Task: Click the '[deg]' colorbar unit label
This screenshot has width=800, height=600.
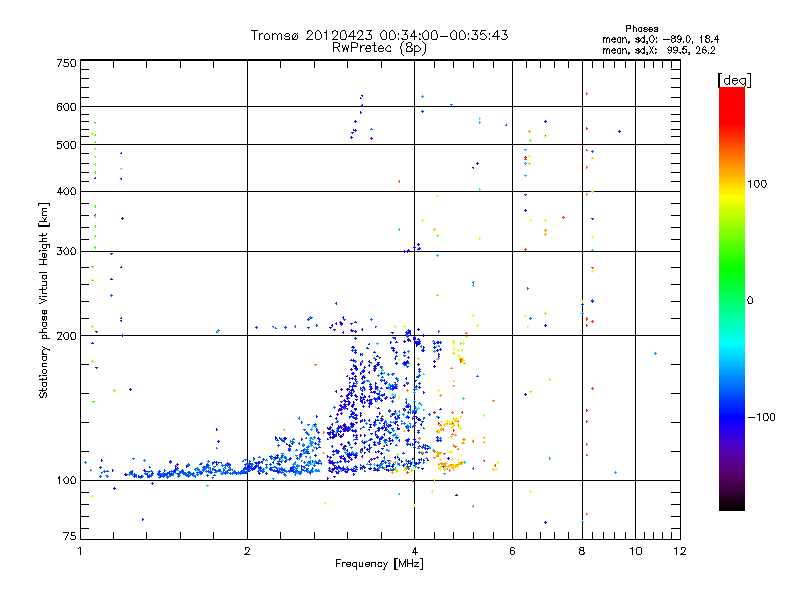Action: (734, 80)
